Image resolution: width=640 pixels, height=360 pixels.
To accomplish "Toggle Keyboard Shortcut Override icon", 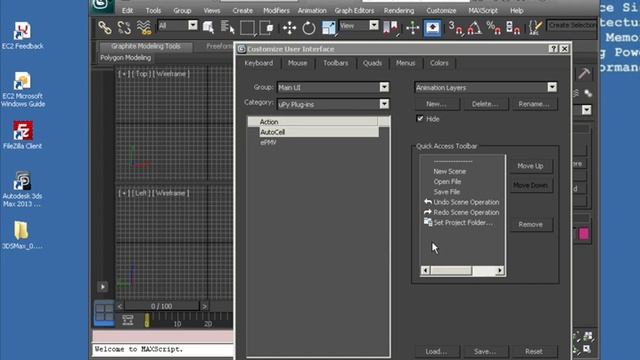I will [x=432, y=28].
